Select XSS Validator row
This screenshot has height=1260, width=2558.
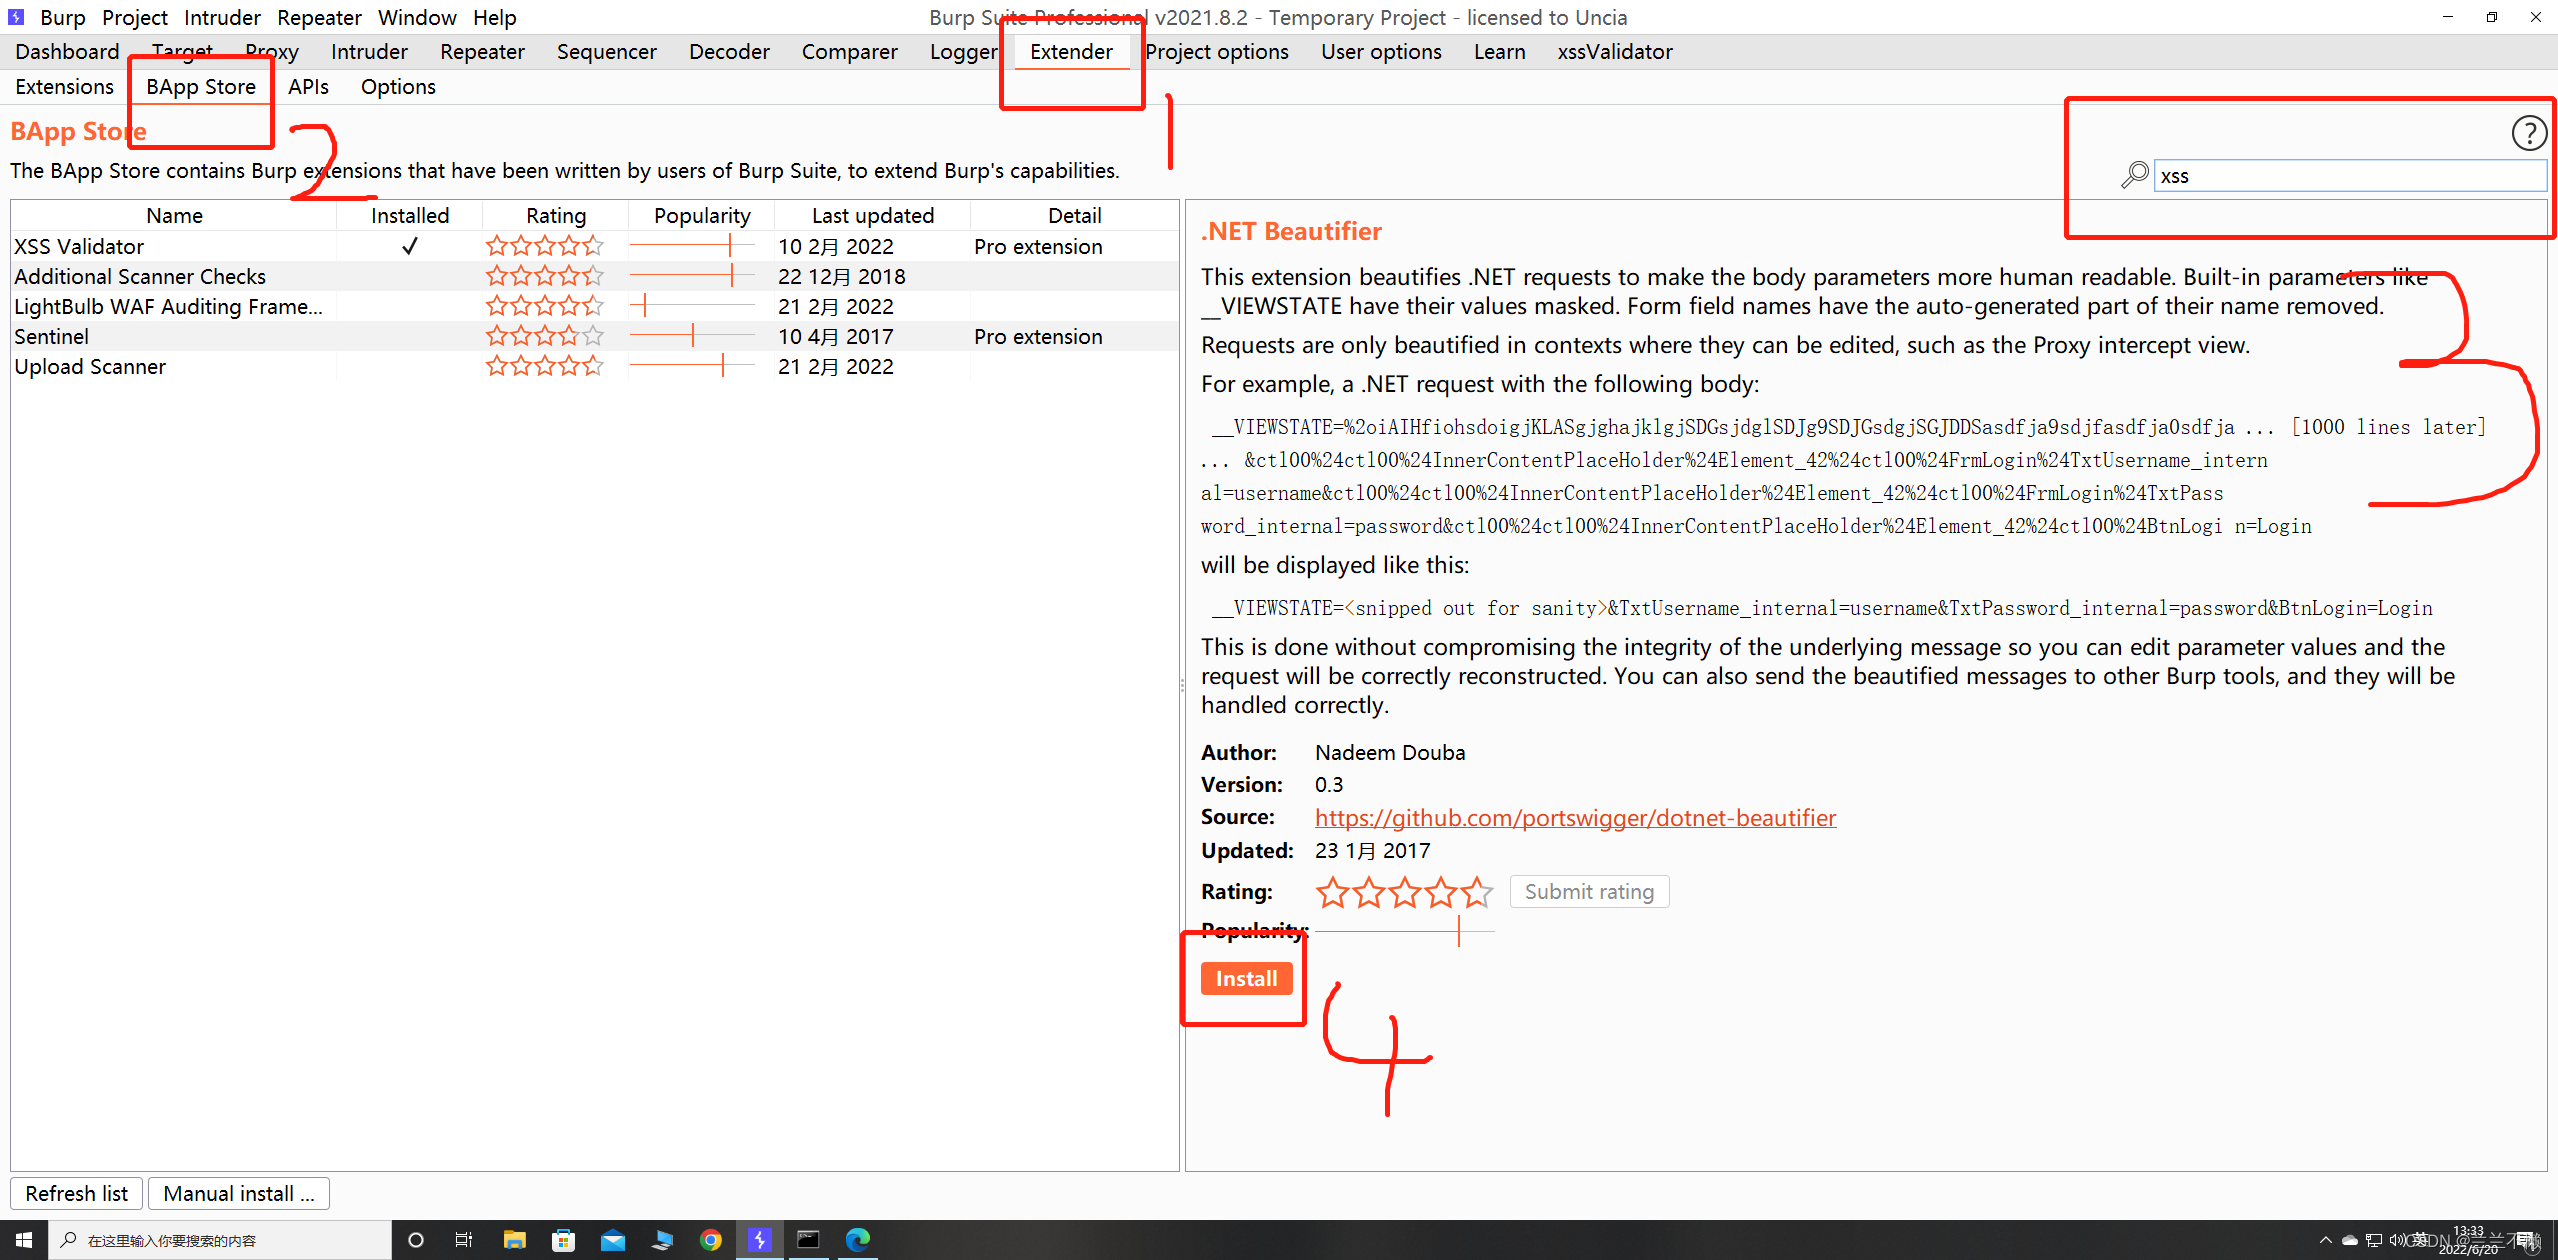click(x=595, y=246)
